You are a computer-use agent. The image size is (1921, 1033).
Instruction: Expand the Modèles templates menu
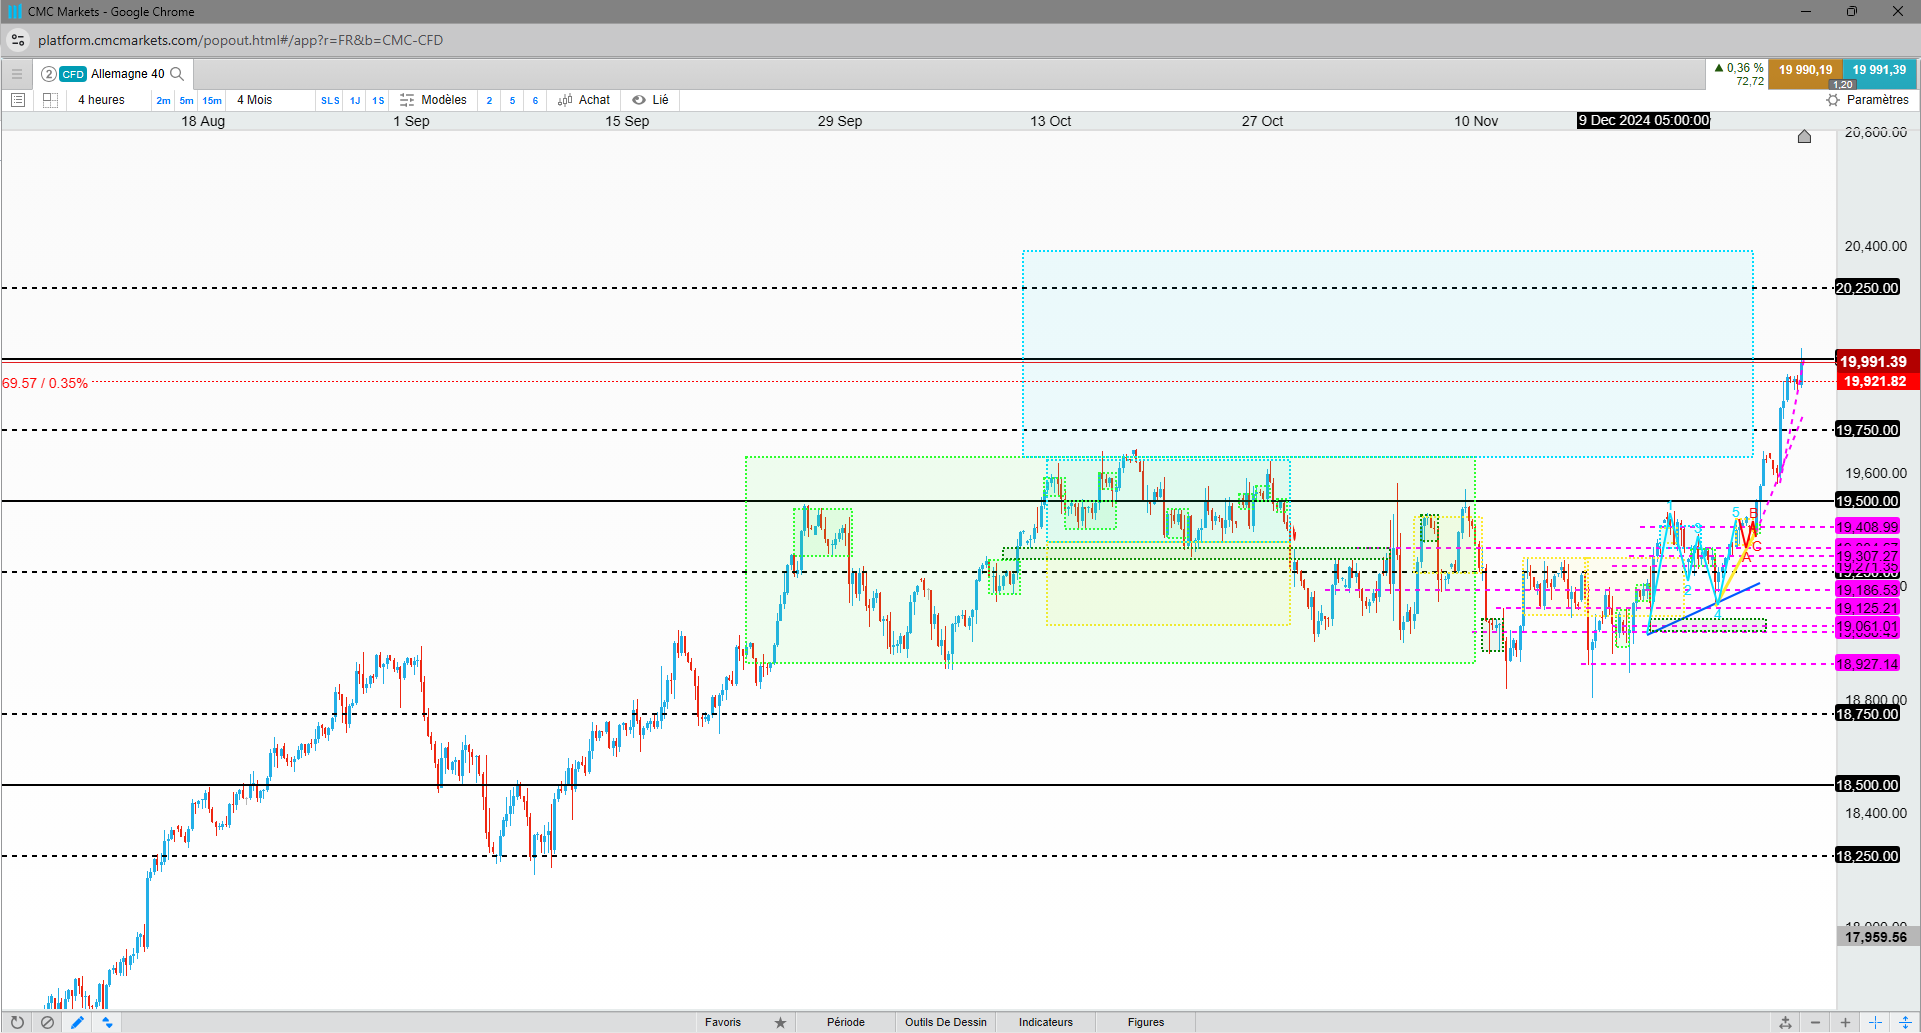(x=433, y=100)
